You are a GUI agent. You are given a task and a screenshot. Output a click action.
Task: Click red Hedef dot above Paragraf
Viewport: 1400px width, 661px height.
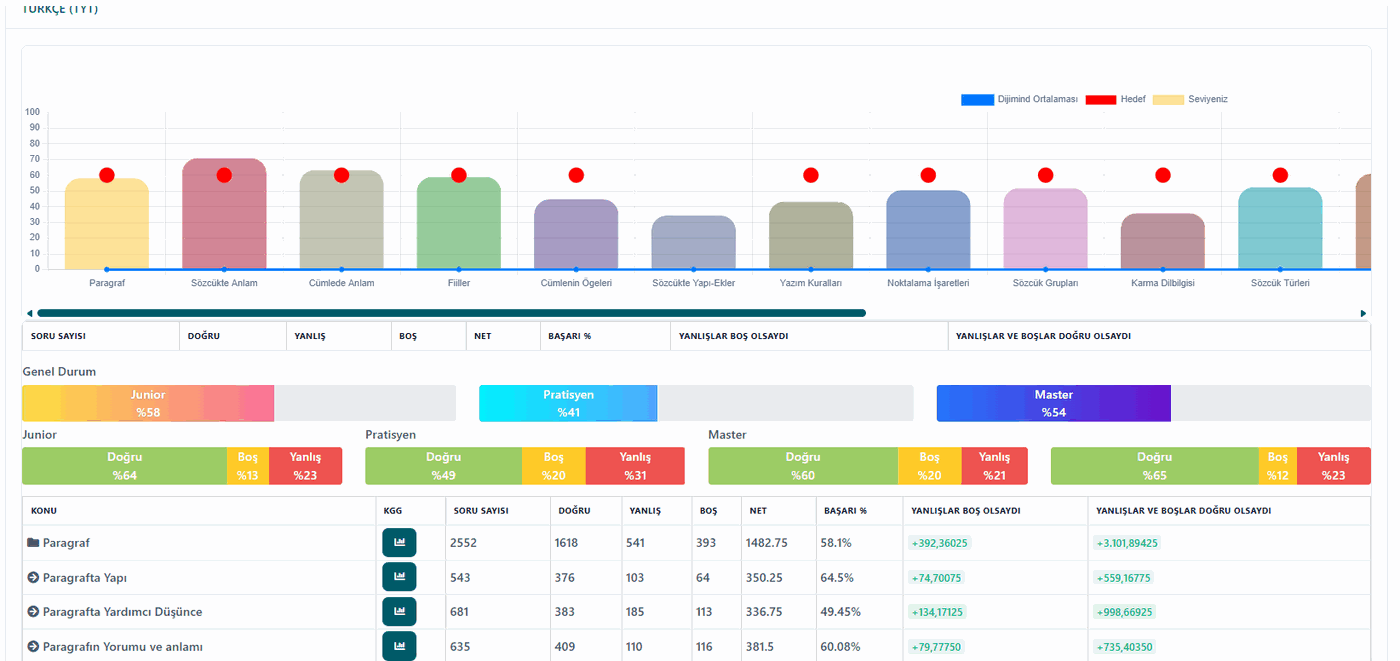tap(107, 175)
